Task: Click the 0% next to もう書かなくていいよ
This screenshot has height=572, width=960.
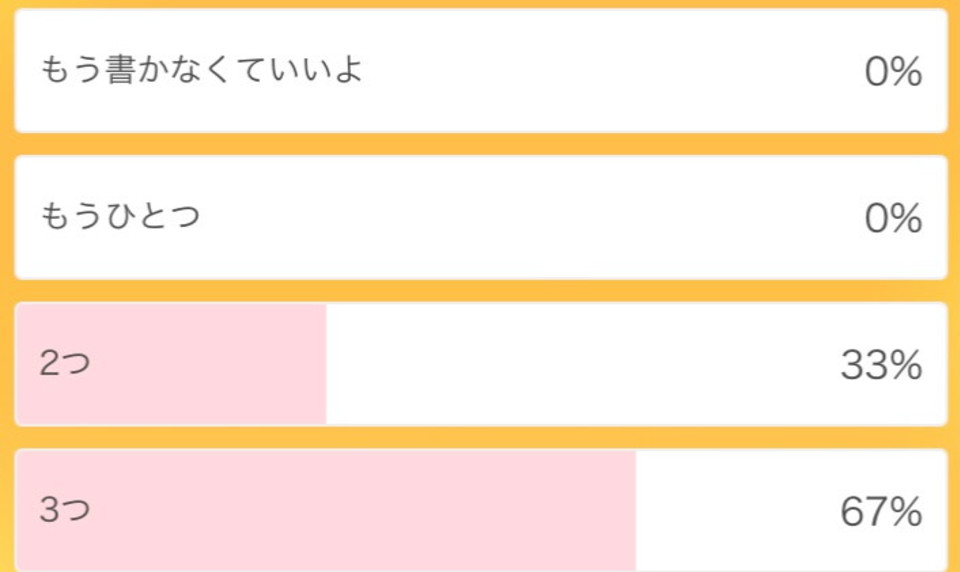Action: [x=893, y=72]
